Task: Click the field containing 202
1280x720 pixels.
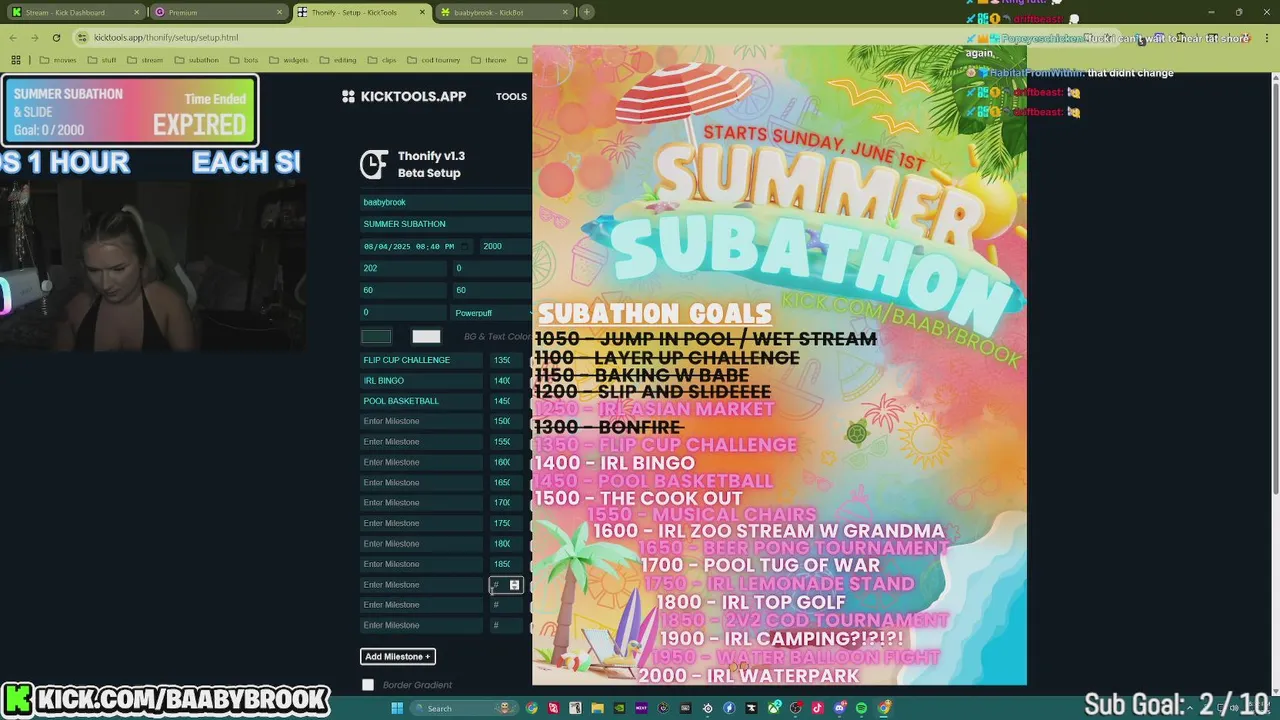Action: tap(404, 268)
